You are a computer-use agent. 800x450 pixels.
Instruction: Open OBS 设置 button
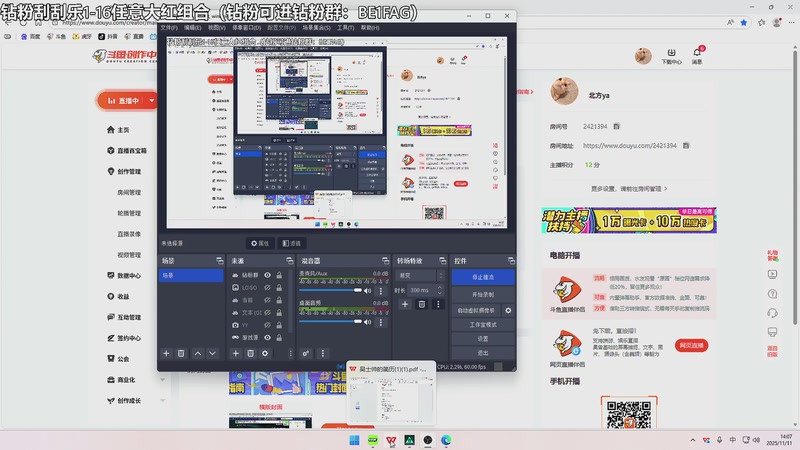tap(483, 339)
